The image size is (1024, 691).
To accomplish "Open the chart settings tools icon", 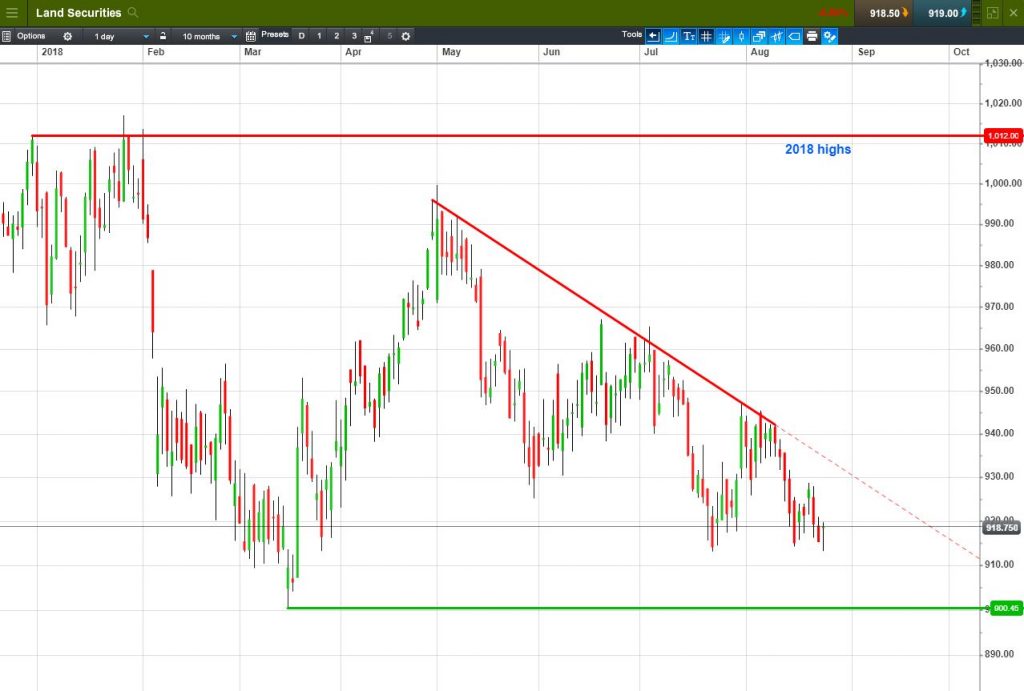I will coord(829,36).
